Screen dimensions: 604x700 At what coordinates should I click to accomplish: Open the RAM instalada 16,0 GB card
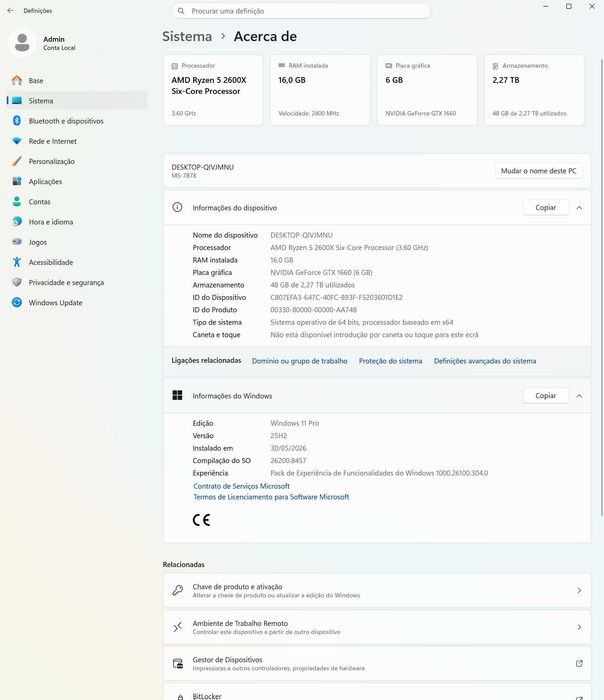coord(320,90)
